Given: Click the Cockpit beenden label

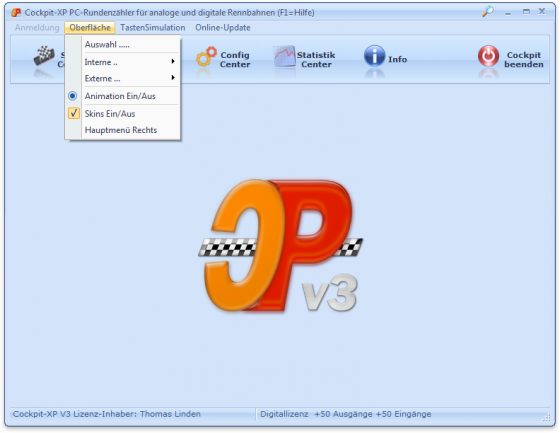Looking at the screenshot, I should 524,60.
